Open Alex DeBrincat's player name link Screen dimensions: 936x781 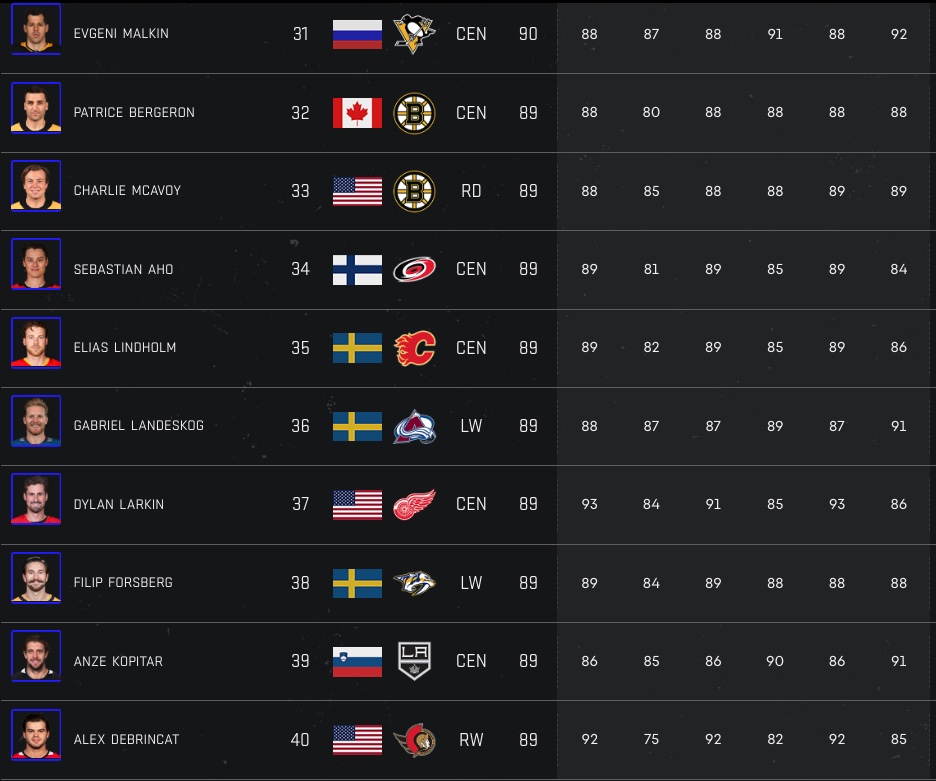(x=126, y=740)
